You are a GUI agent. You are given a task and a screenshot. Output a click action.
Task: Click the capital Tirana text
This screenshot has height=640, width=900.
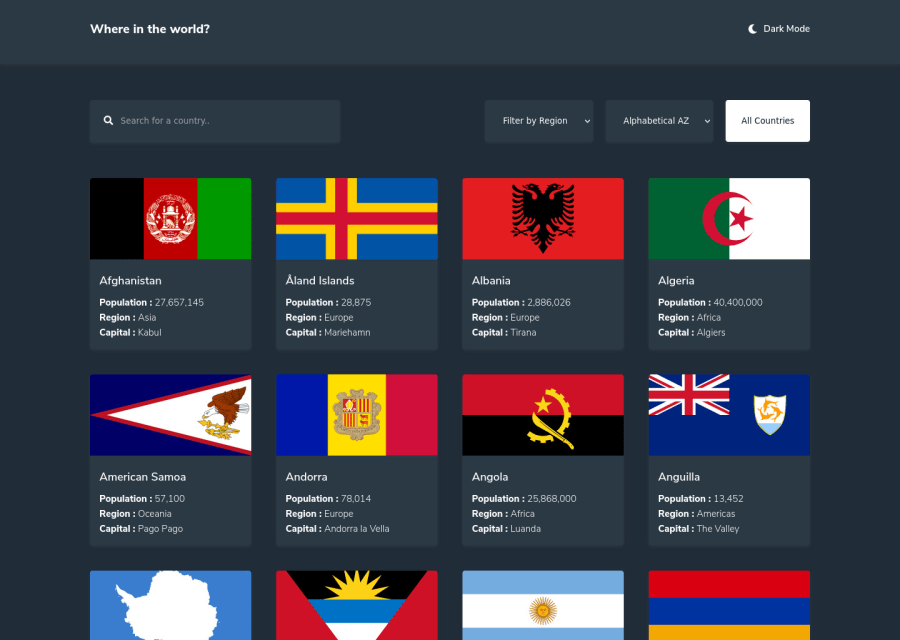pos(523,332)
